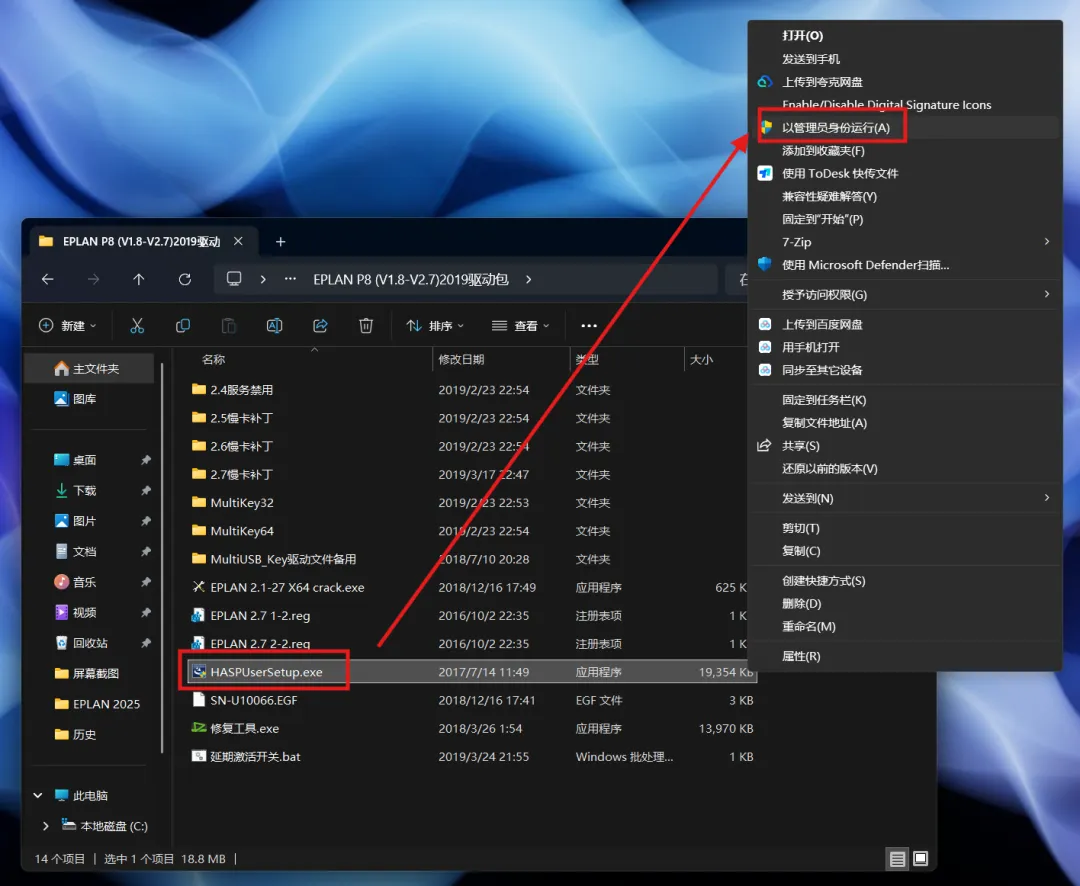Viewport: 1080px width, 886px height.
Task: Click the Delete trash can icon
Action: (x=366, y=326)
